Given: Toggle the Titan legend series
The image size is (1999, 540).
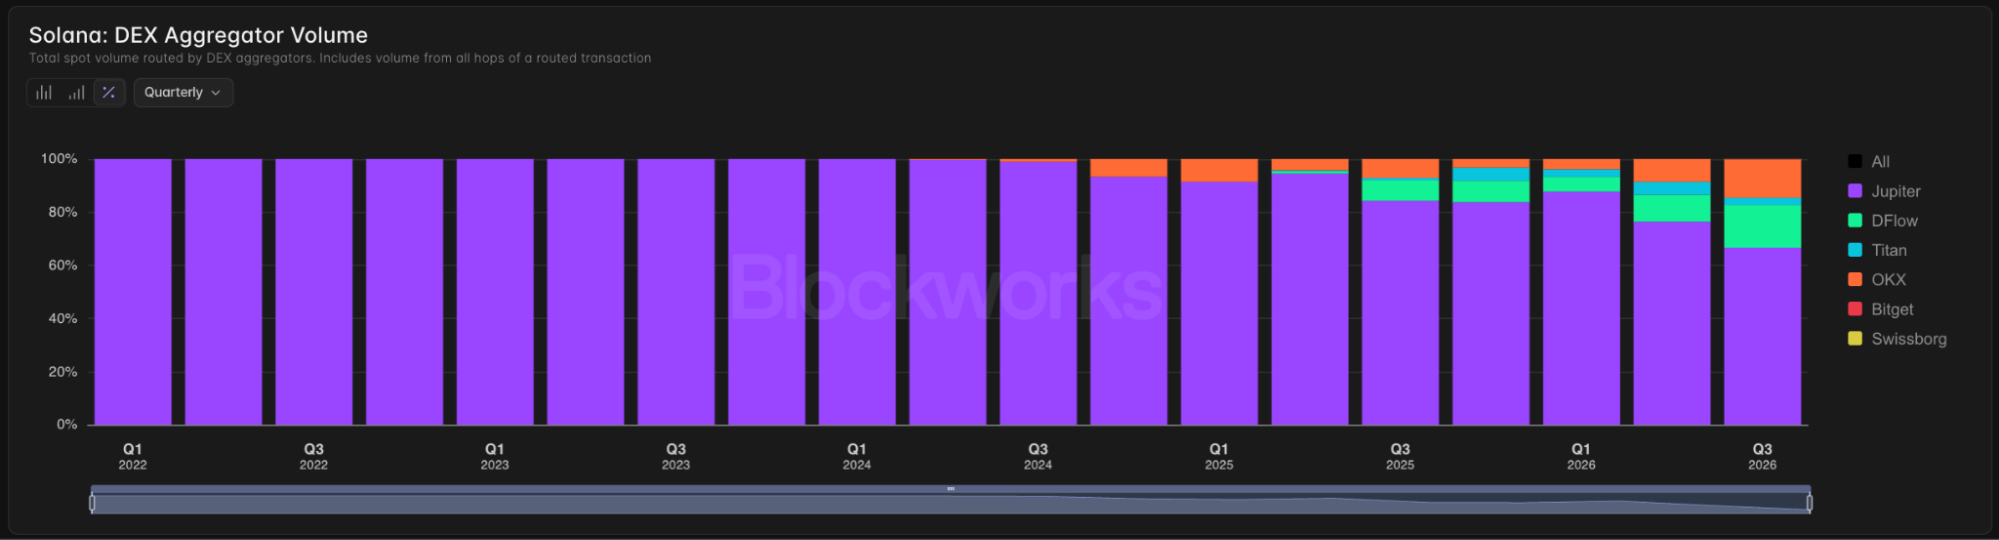Looking at the screenshot, I should [1877, 250].
